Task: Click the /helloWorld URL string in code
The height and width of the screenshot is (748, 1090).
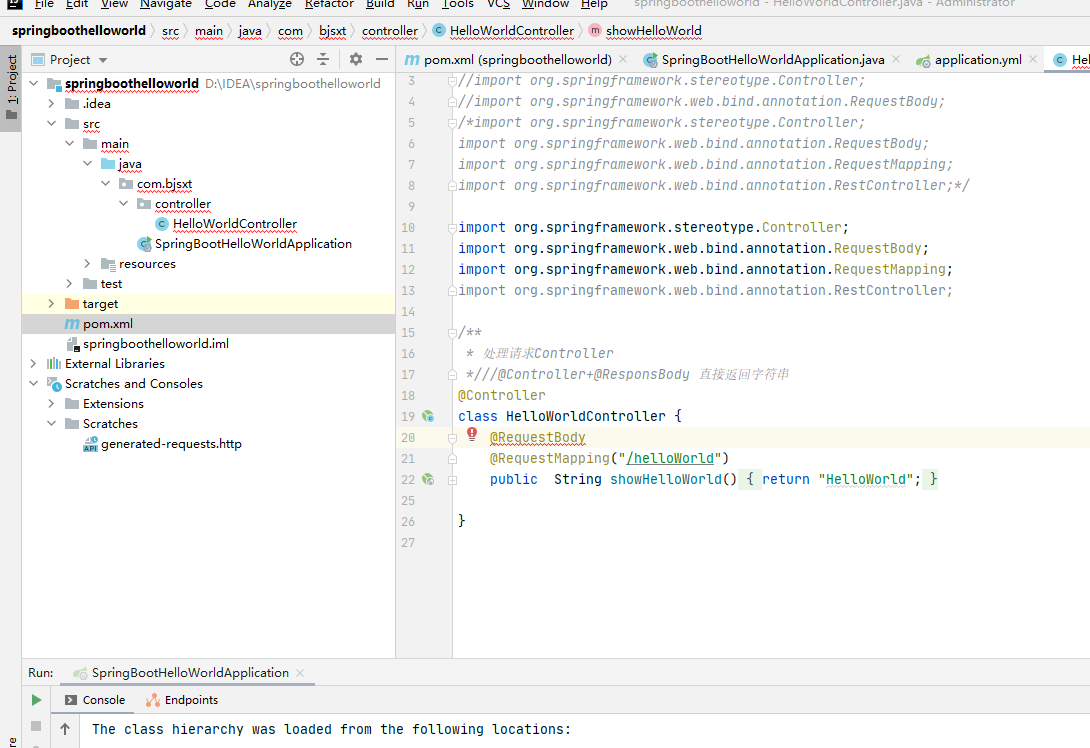Action: [x=670, y=459]
